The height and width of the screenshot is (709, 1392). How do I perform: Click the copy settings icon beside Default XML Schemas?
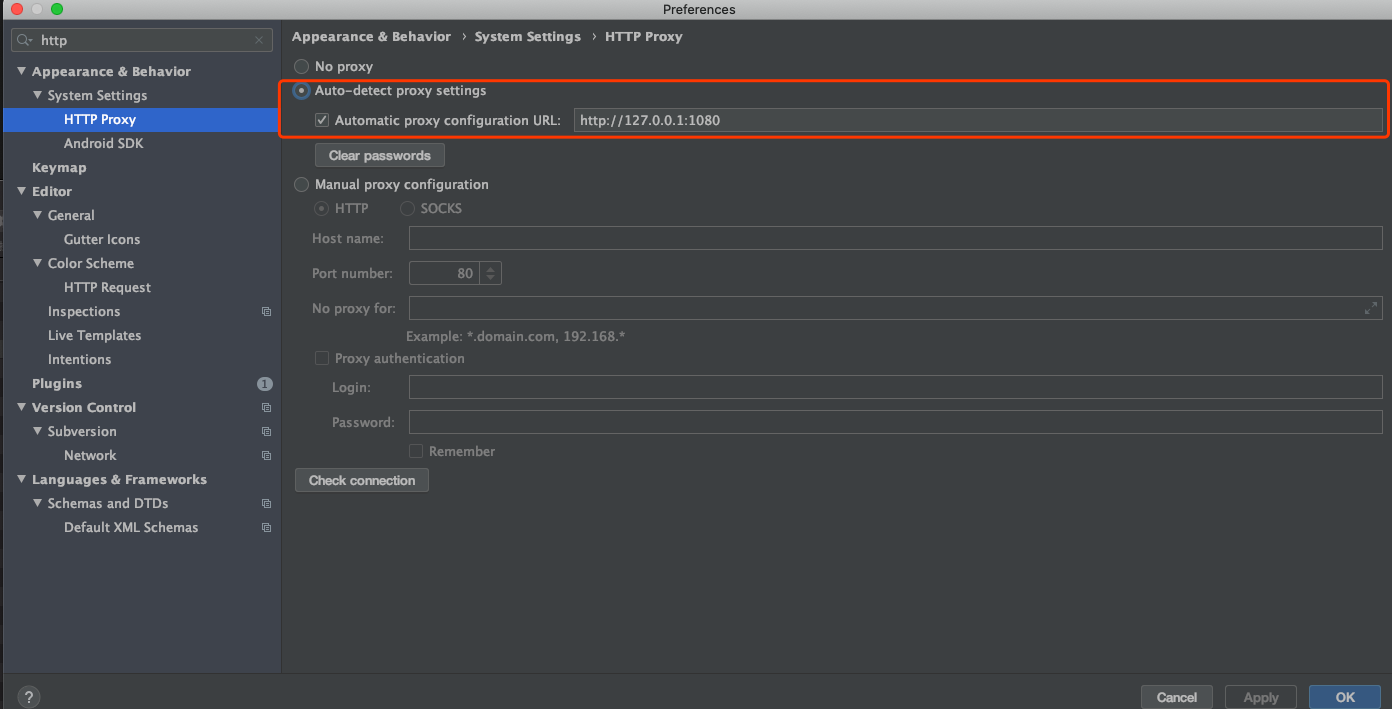[x=265, y=527]
